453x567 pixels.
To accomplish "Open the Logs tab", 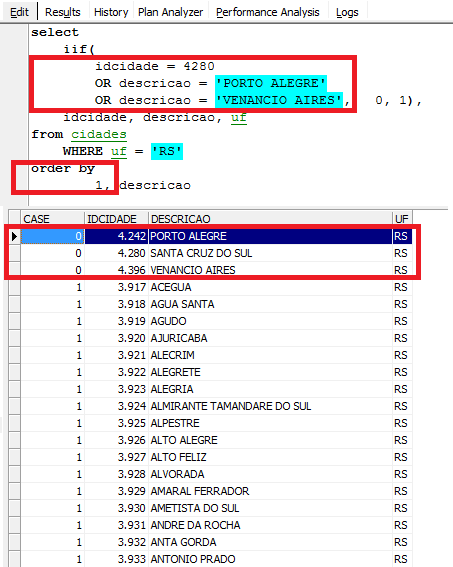I will tap(347, 12).
